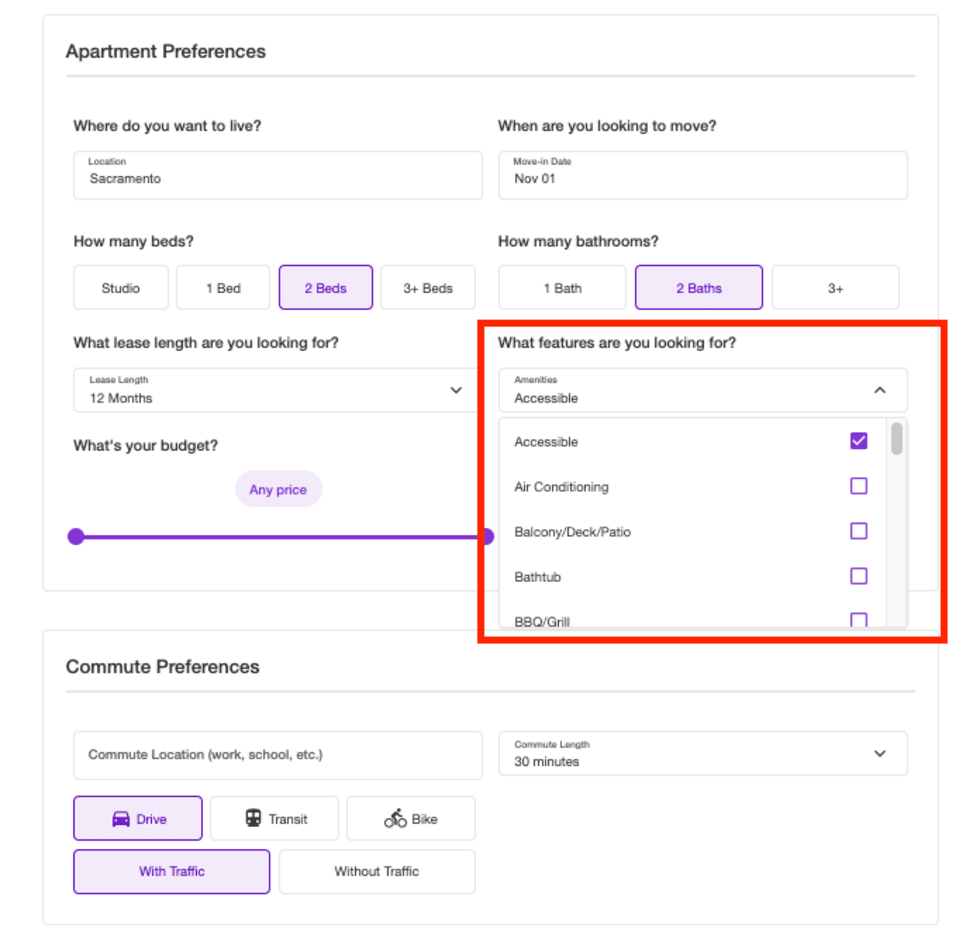
Task: Select the 3+ bathrooms option
Action: [836, 288]
